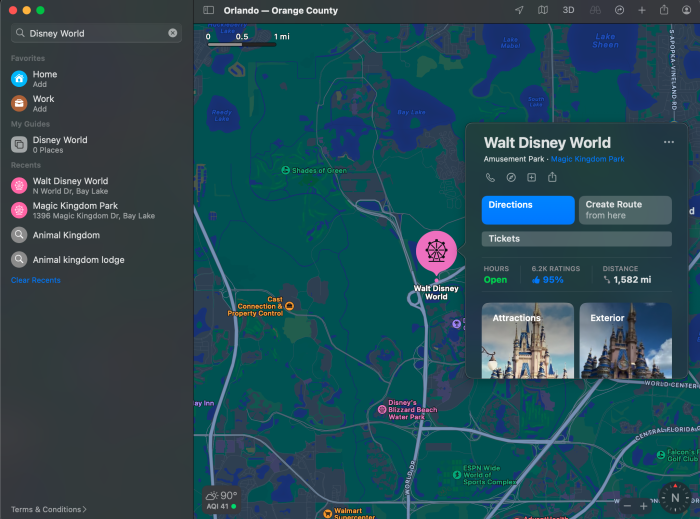Click the Lake Sheen label on map
This screenshot has width=700, height=519.
[x=605, y=41]
